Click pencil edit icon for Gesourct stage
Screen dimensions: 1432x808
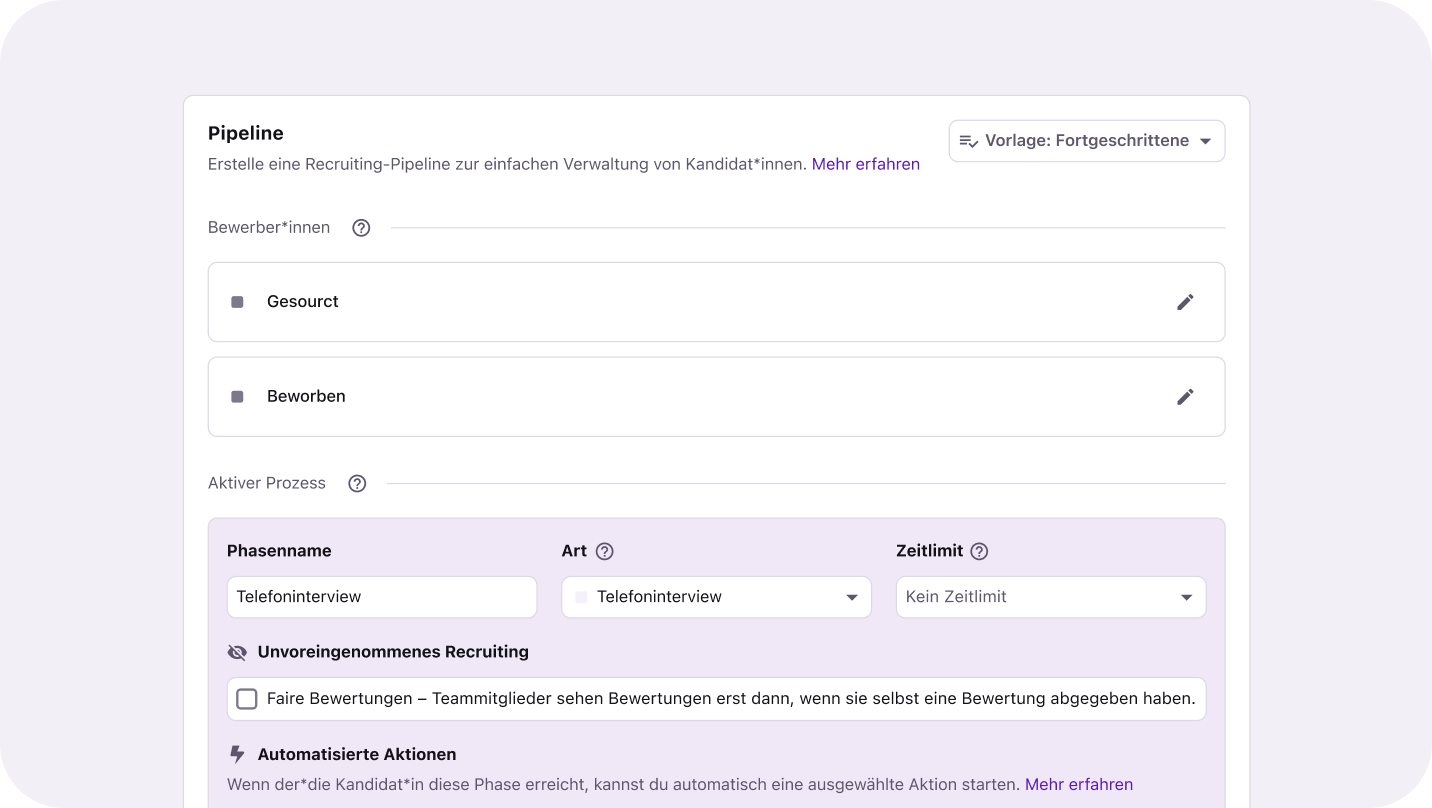click(x=1185, y=302)
